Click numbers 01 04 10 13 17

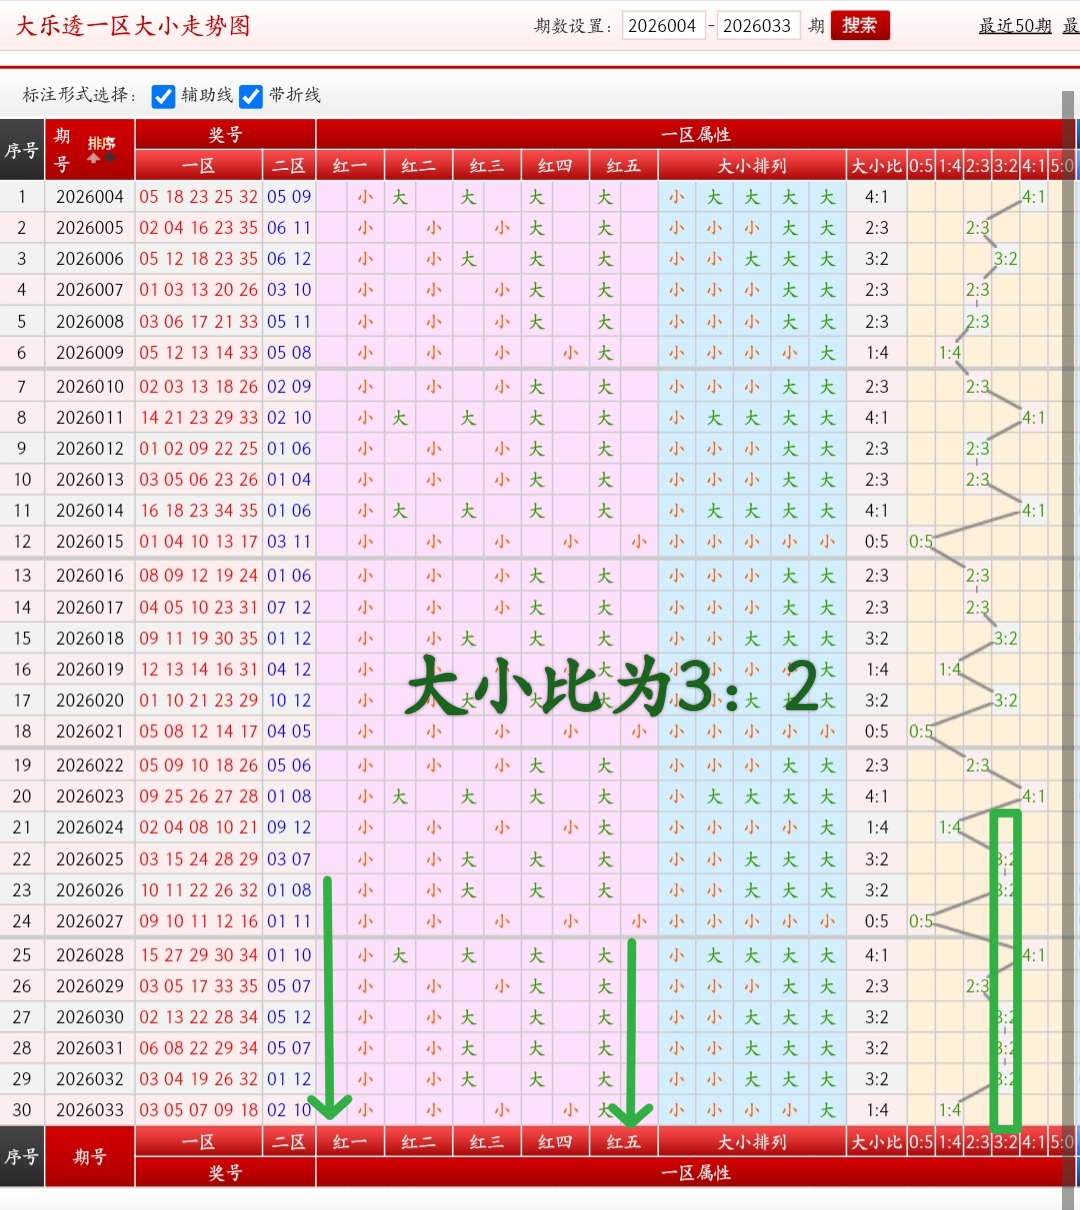(x=198, y=541)
